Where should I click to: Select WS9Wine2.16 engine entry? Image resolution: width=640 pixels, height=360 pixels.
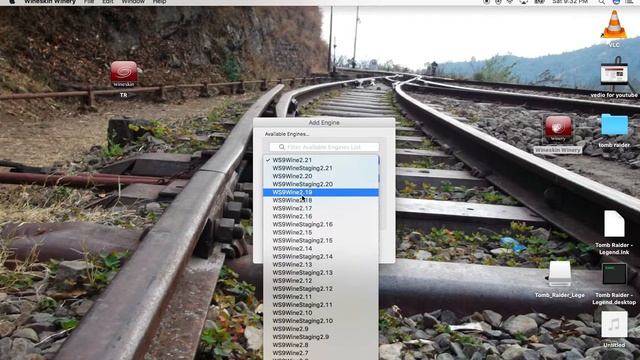321,216
